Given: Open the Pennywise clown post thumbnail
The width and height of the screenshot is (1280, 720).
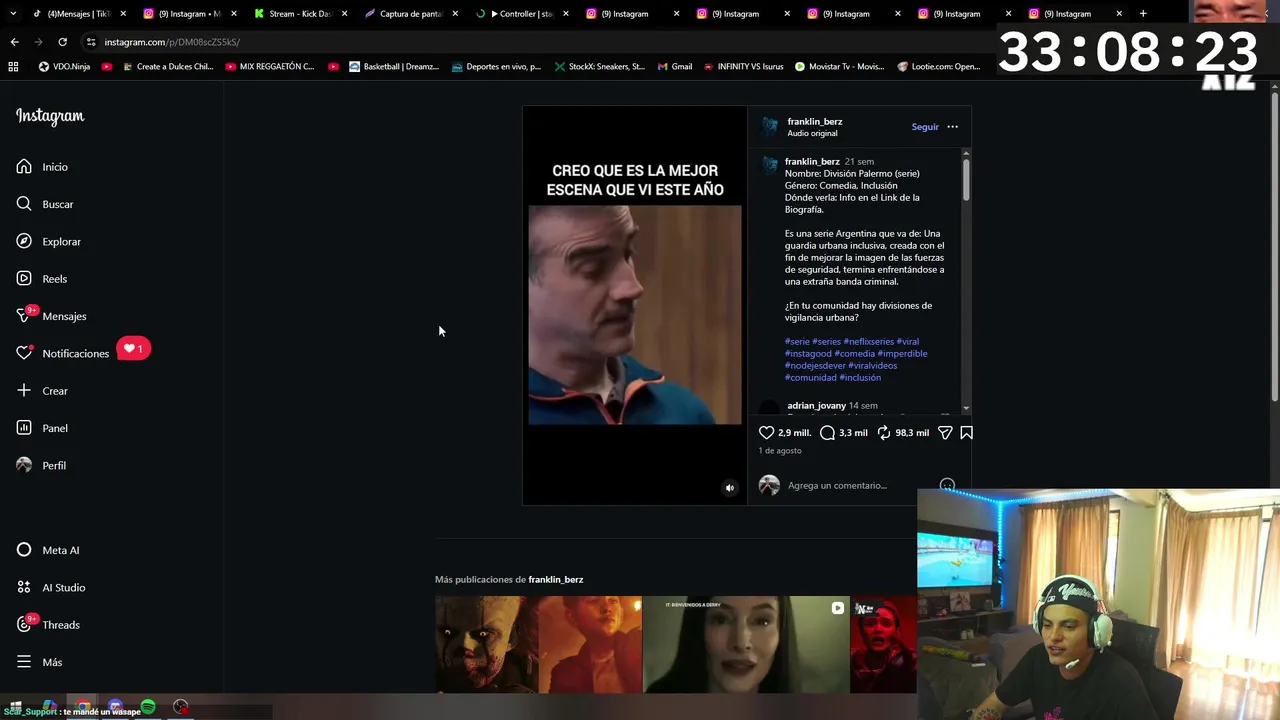Looking at the screenshot, I should [x=538, y=644].
